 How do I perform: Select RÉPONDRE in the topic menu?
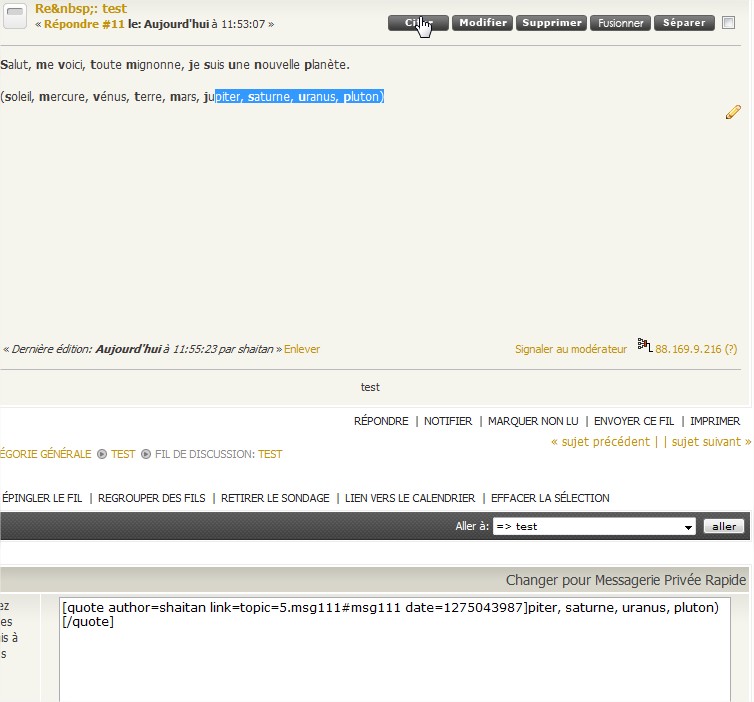pos(381,421)
